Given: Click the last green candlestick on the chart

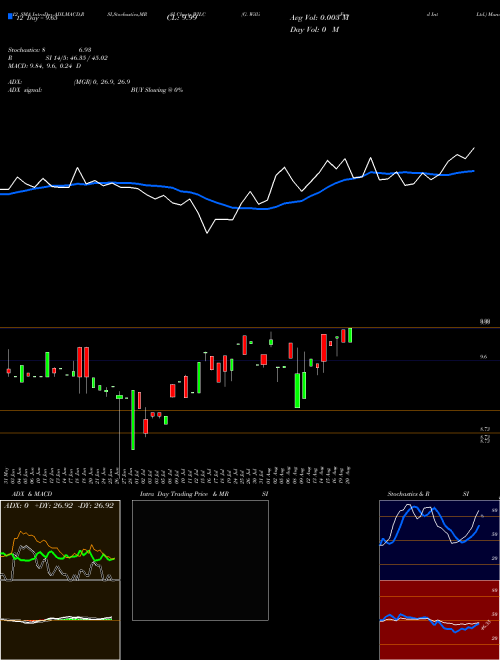Looking at the screenshot, I should pyautogui.click(x=350, y=335).
